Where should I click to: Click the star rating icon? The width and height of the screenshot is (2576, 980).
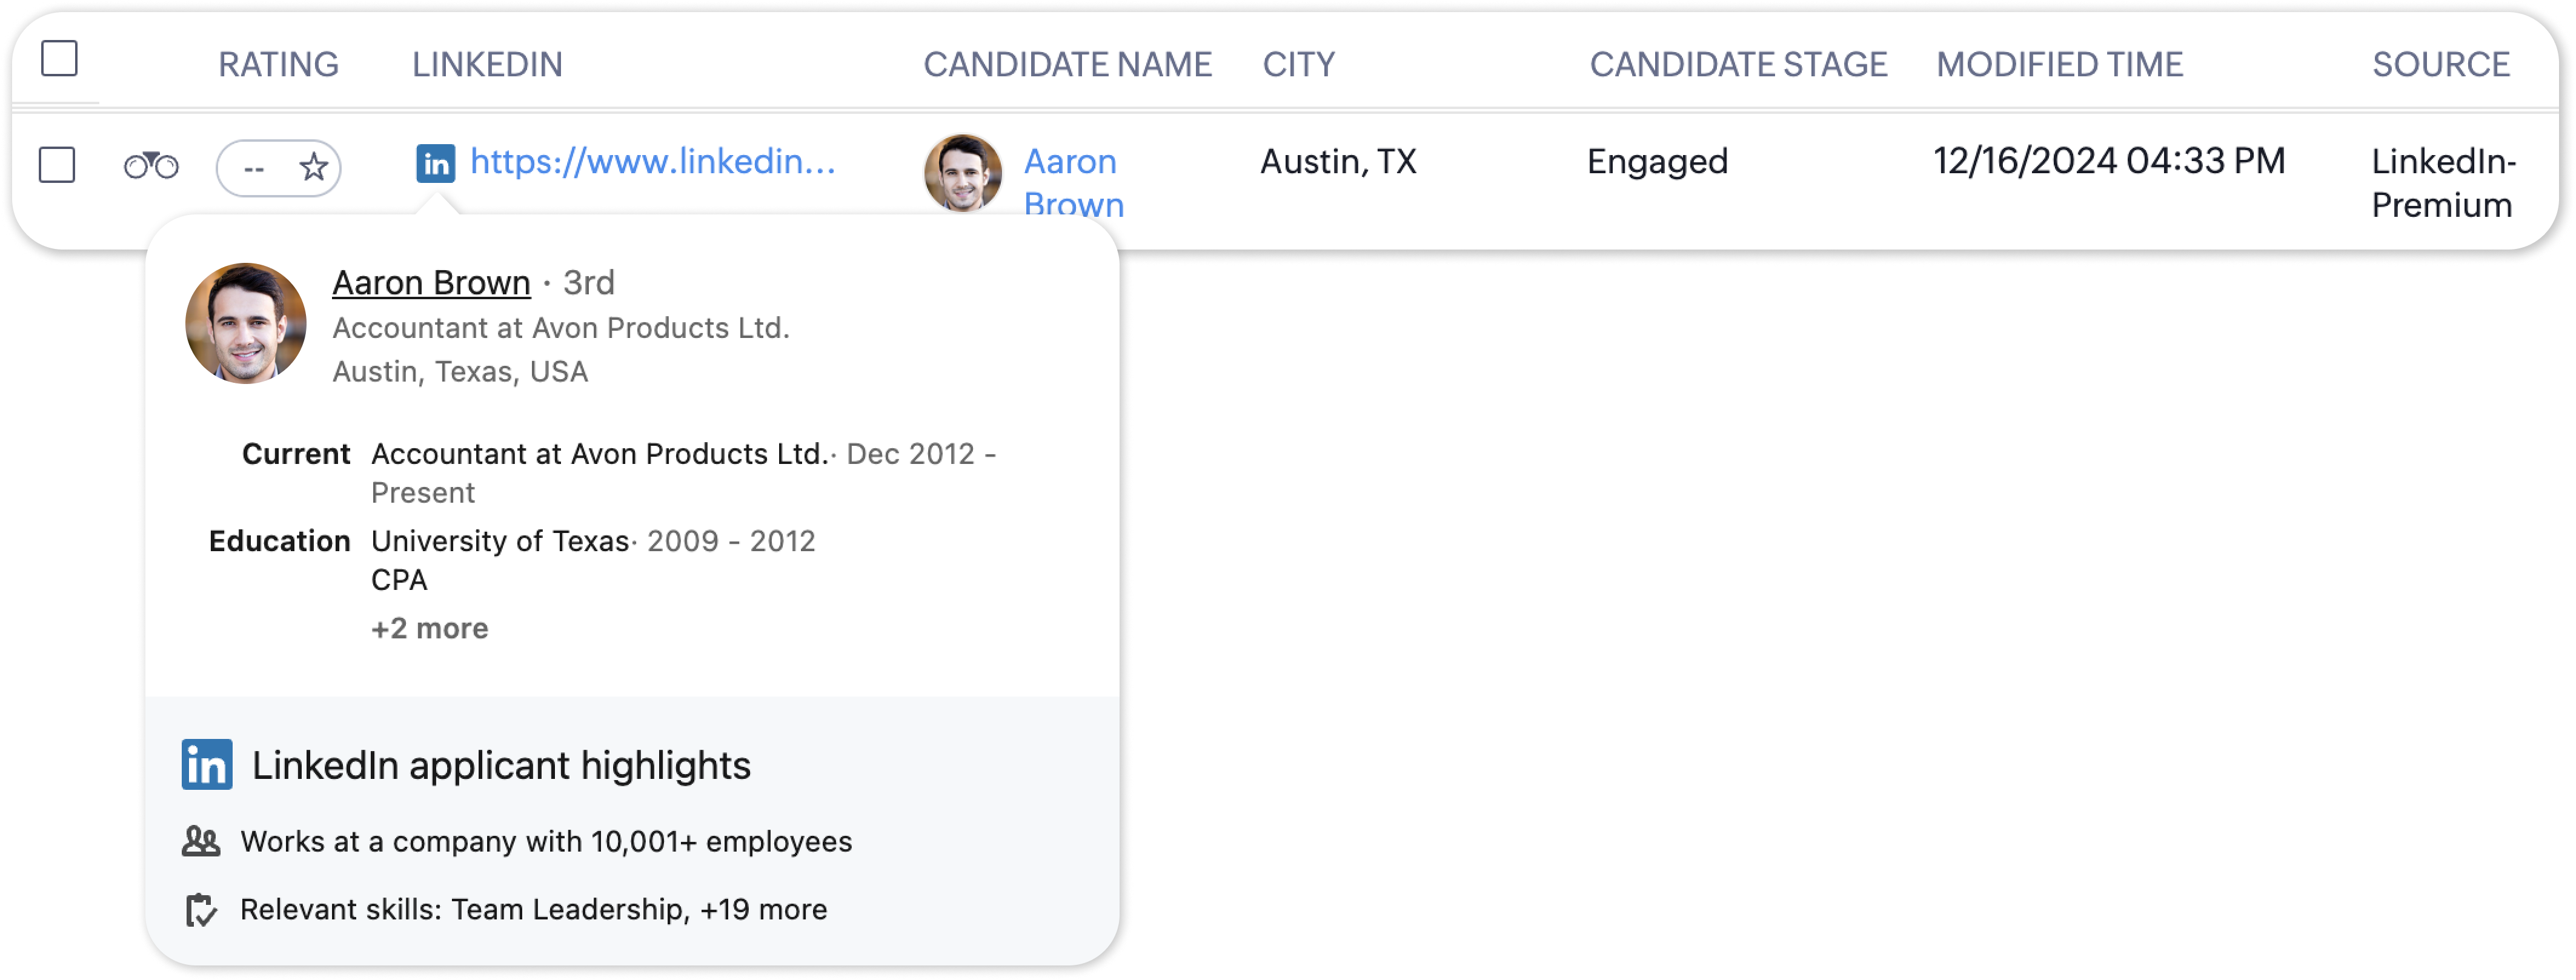(x=314, y=167)
